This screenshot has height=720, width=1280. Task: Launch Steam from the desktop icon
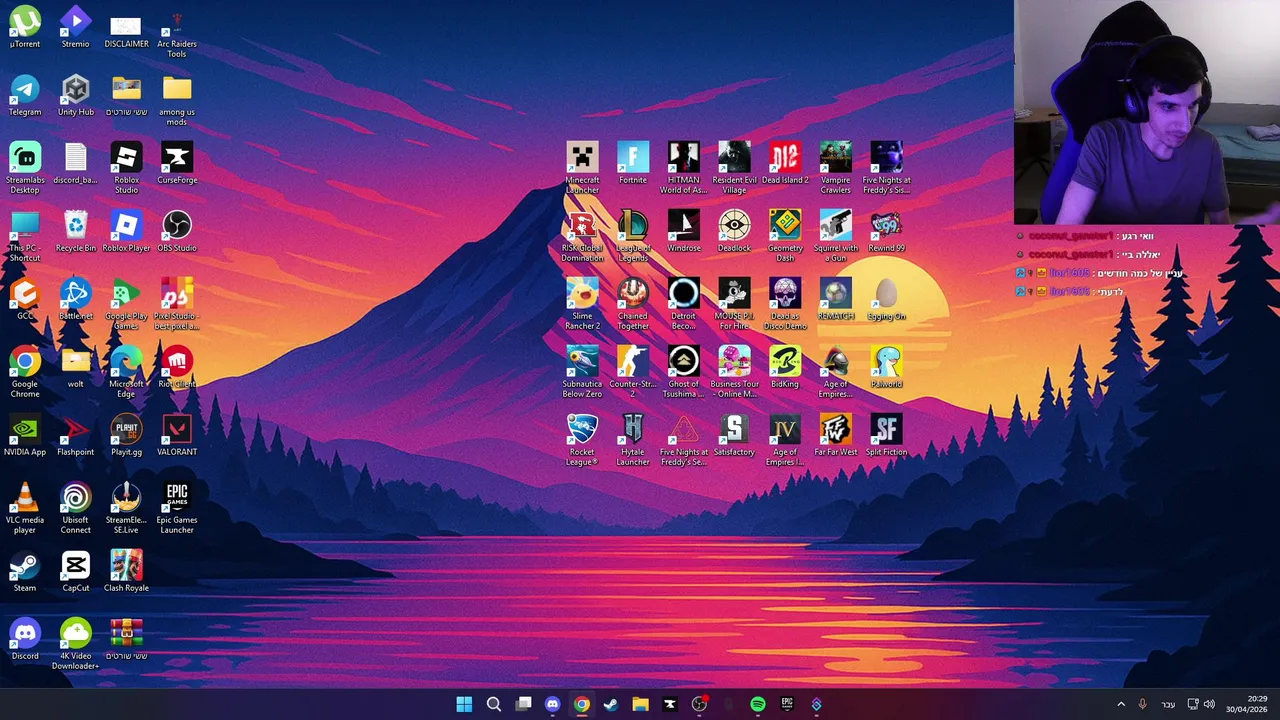click(x=25, y=571)
